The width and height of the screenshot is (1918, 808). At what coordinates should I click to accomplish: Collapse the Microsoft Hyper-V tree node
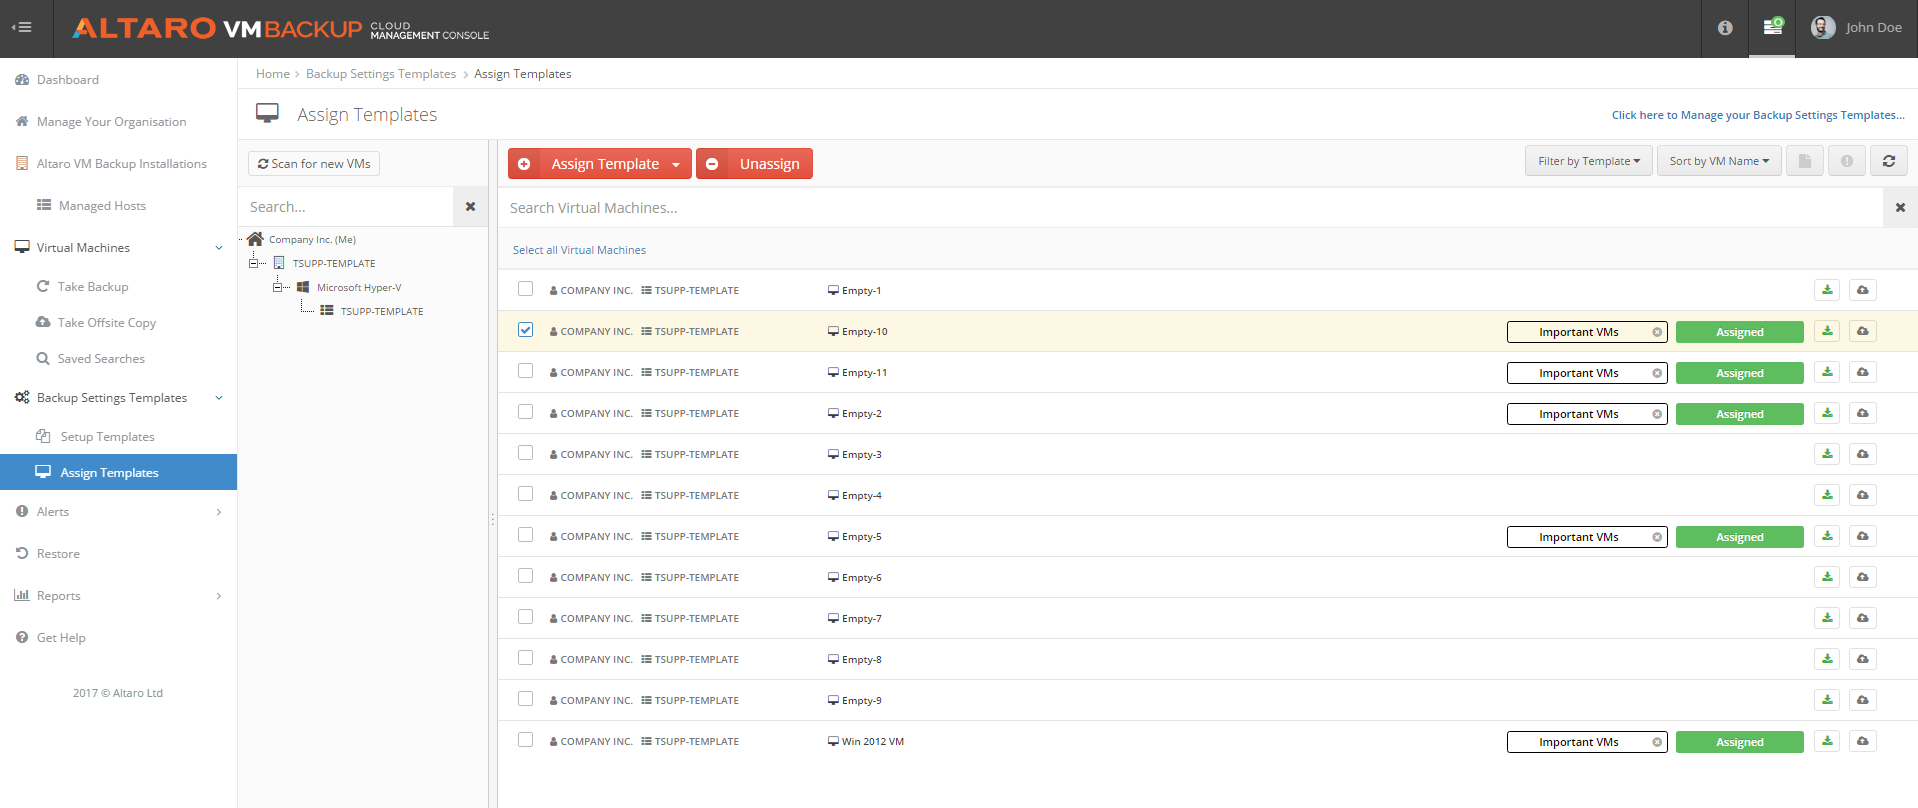[278, 287]
